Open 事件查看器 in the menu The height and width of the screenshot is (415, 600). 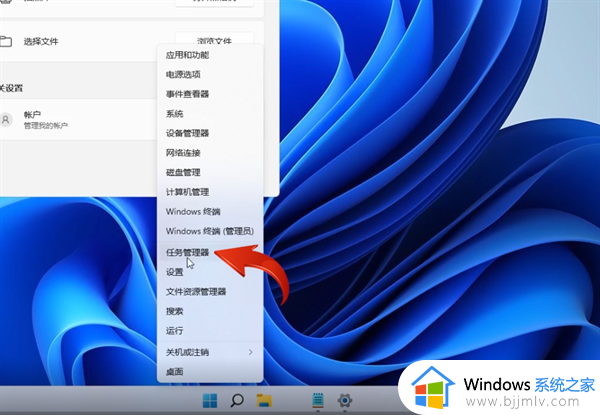[x=210, y=94]
